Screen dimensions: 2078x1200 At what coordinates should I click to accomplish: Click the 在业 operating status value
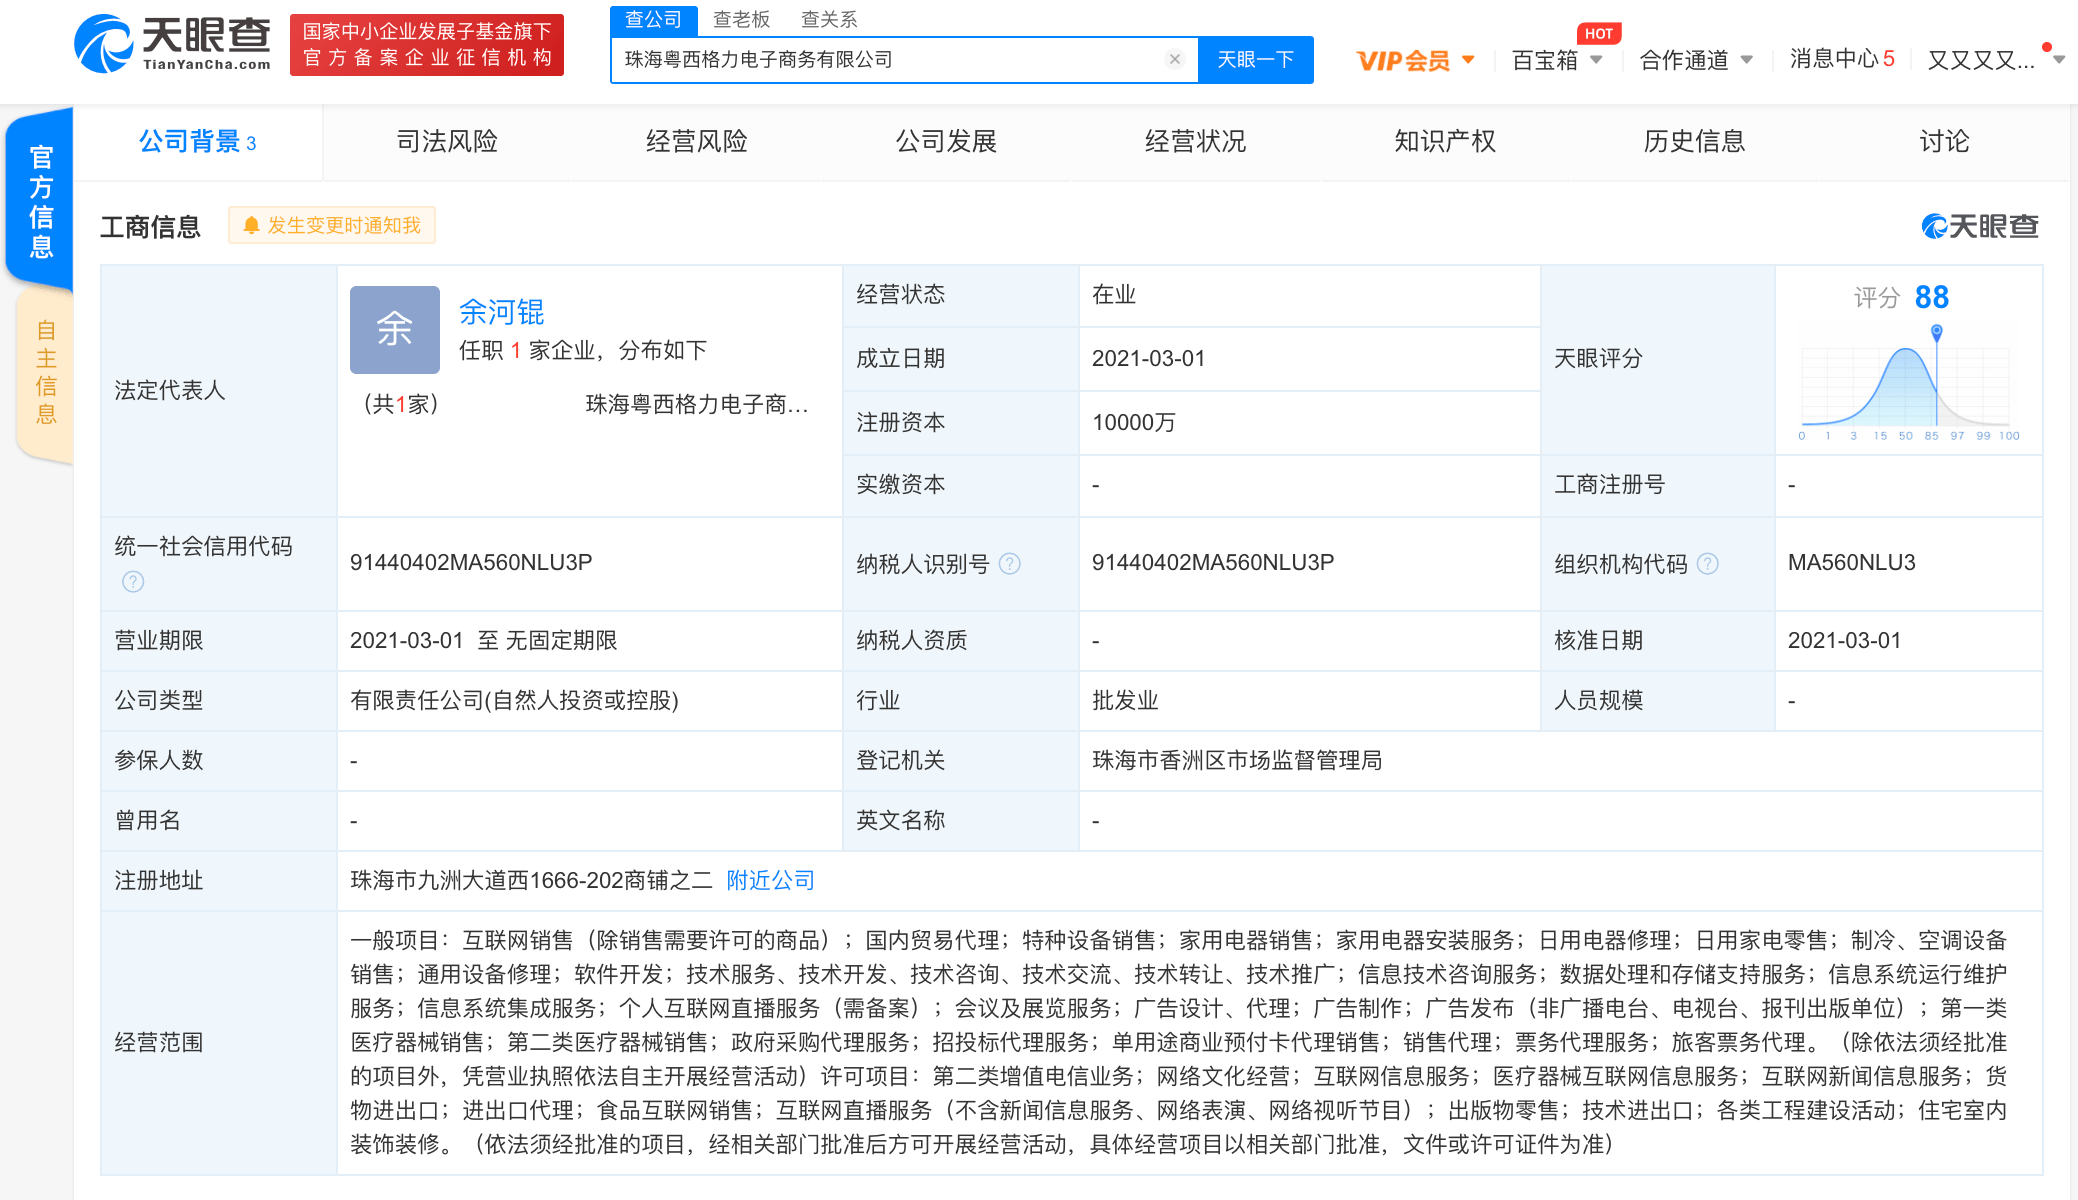(x=1114, y=294)
